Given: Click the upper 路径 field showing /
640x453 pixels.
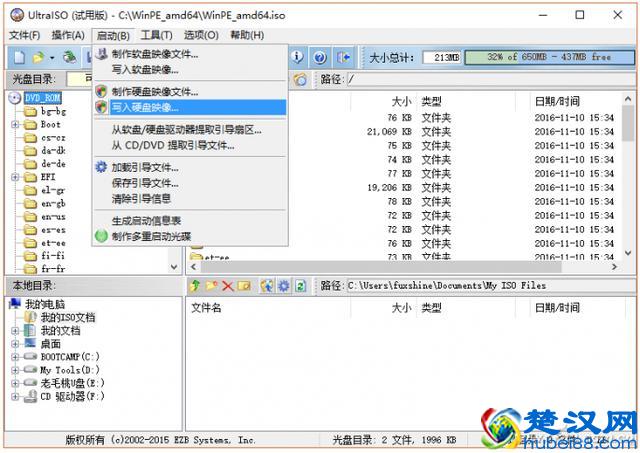Looking at the screenshot, I should (x=490, y=79).
